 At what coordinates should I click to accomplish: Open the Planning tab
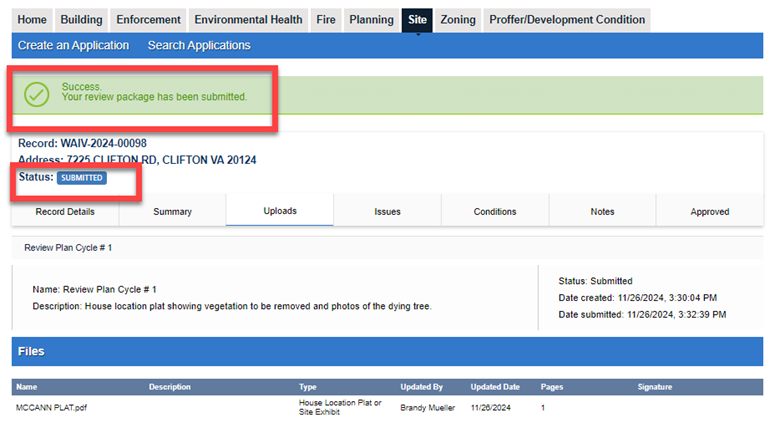coord(371,20)
